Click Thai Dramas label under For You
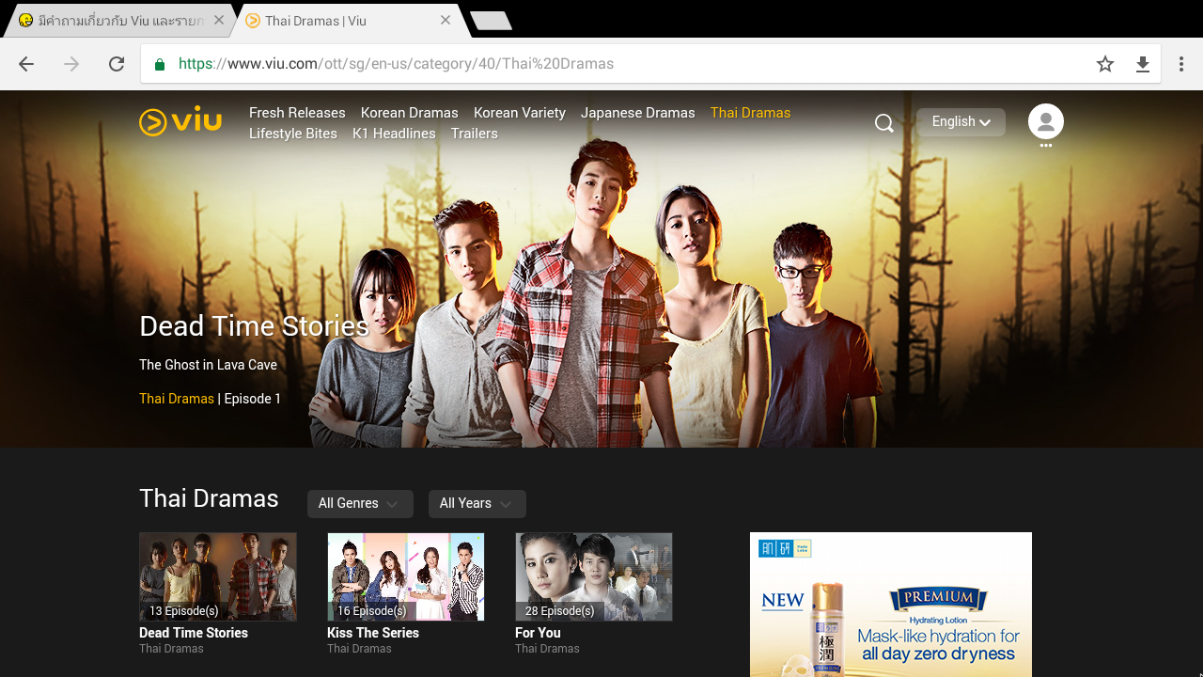The image size is (1203, 677). 547,649
